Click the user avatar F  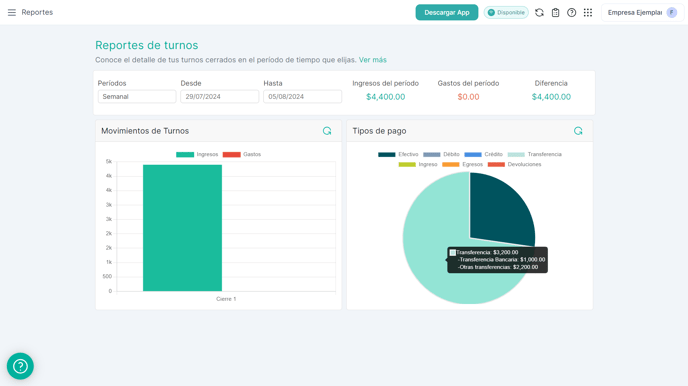[671, 12]
